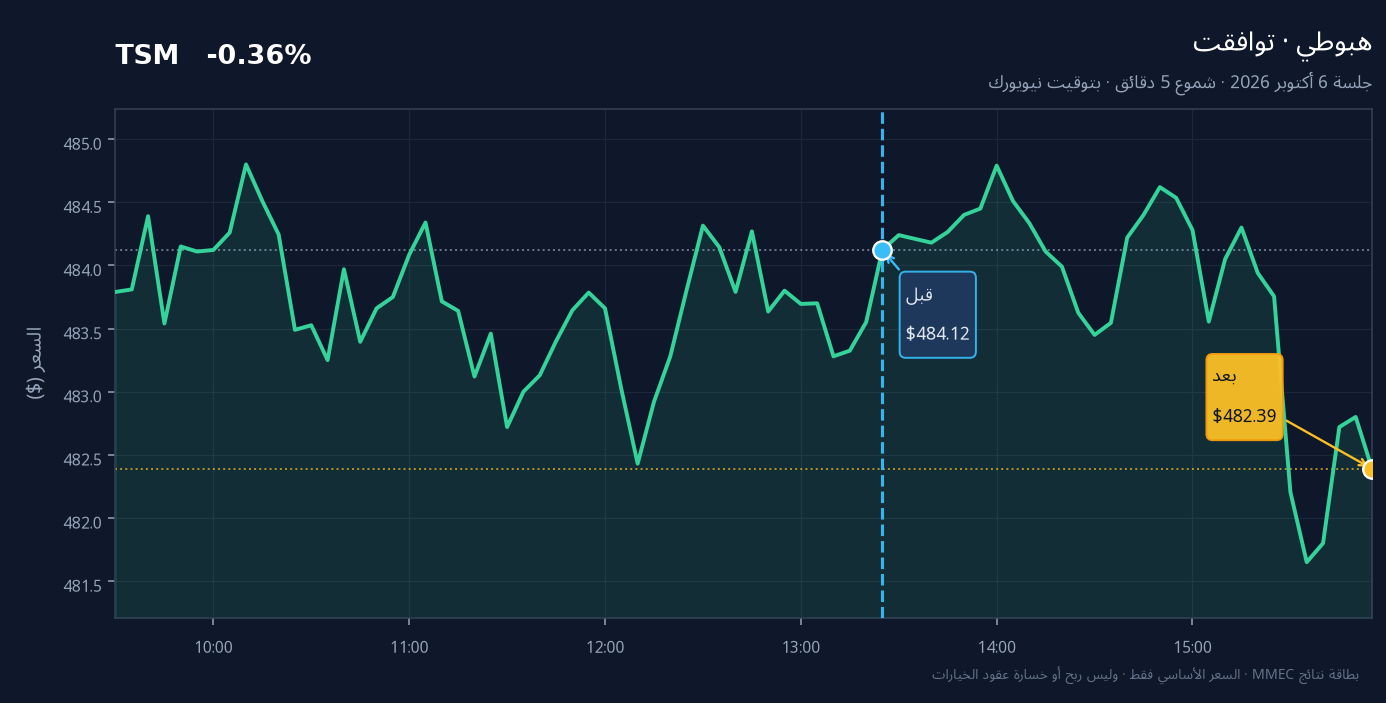Screen dimensions: 1386x703
Task: Click the 15:00 time axis label
Action: coord(1193,647)
